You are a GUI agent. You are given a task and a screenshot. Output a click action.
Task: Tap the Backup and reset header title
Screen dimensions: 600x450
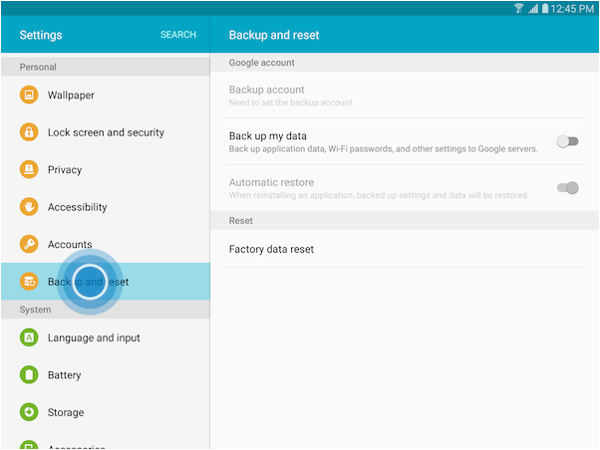coord(274,35)
